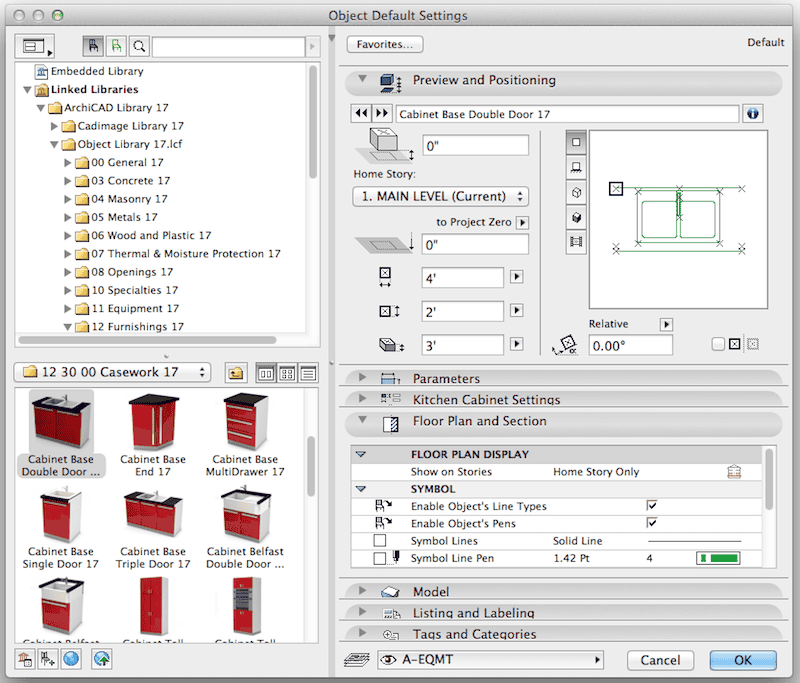Screen dimensions: 800x683
Task: Tick the Symbol Lines row checkbox
Action: point(380,541)
